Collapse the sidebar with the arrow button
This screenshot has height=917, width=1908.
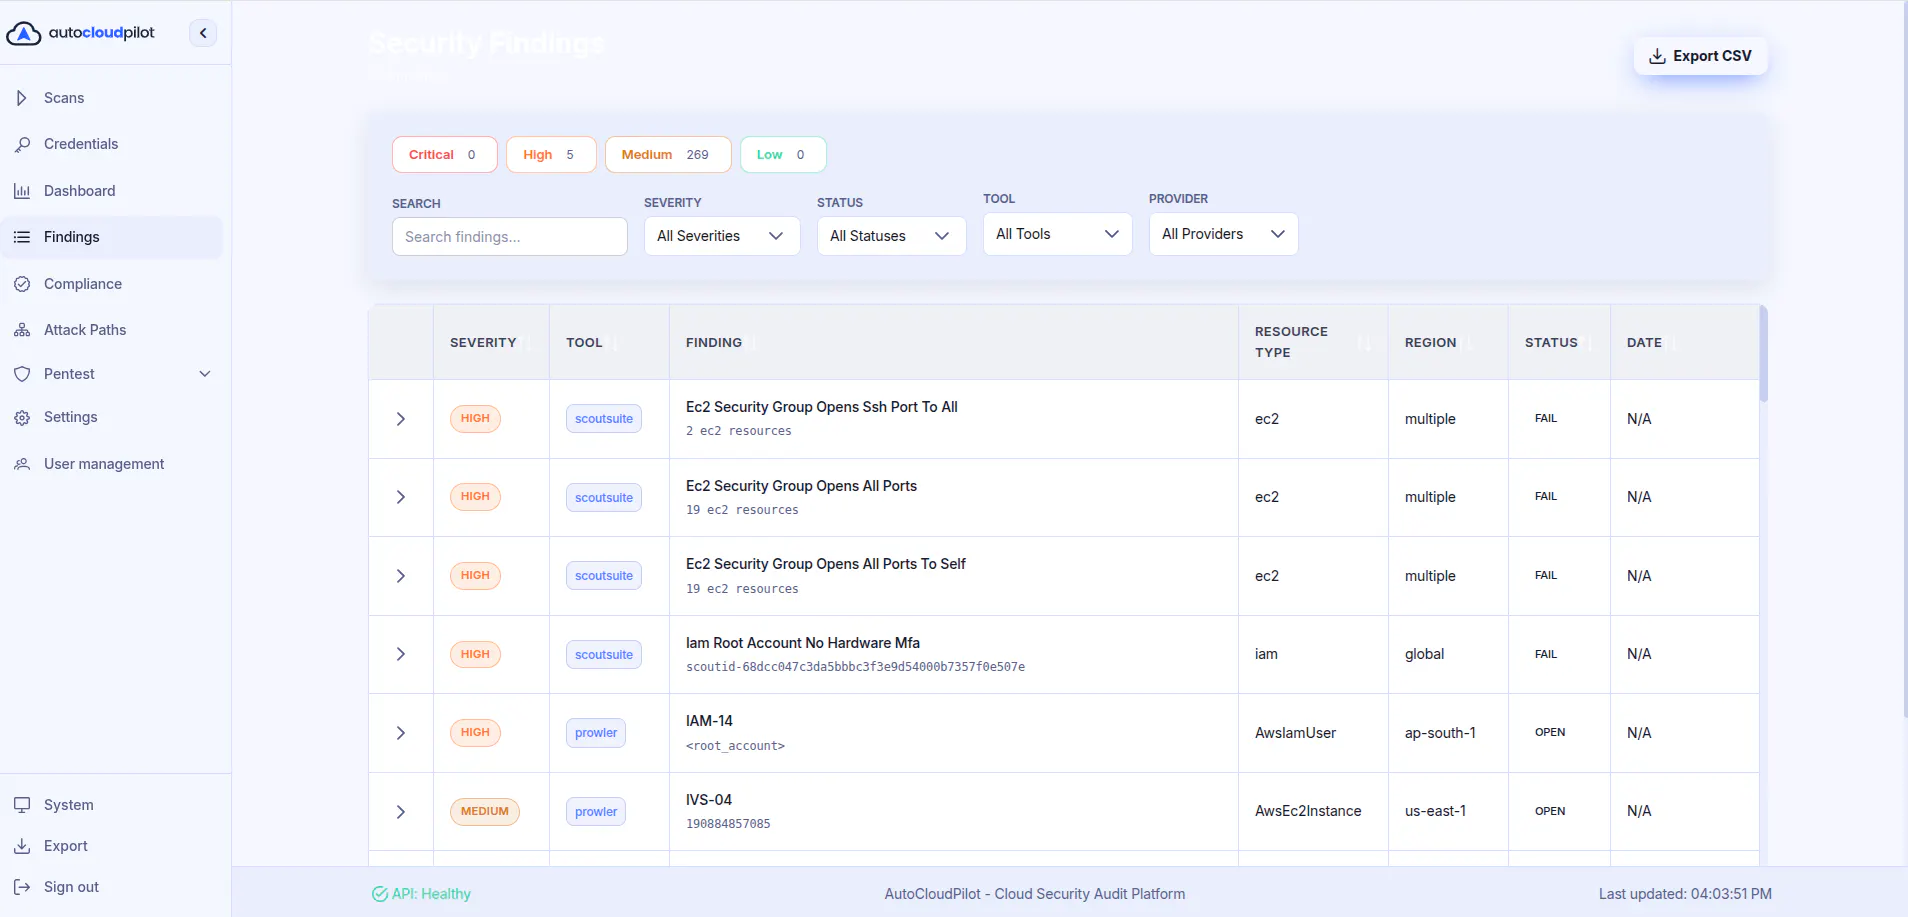203,33
